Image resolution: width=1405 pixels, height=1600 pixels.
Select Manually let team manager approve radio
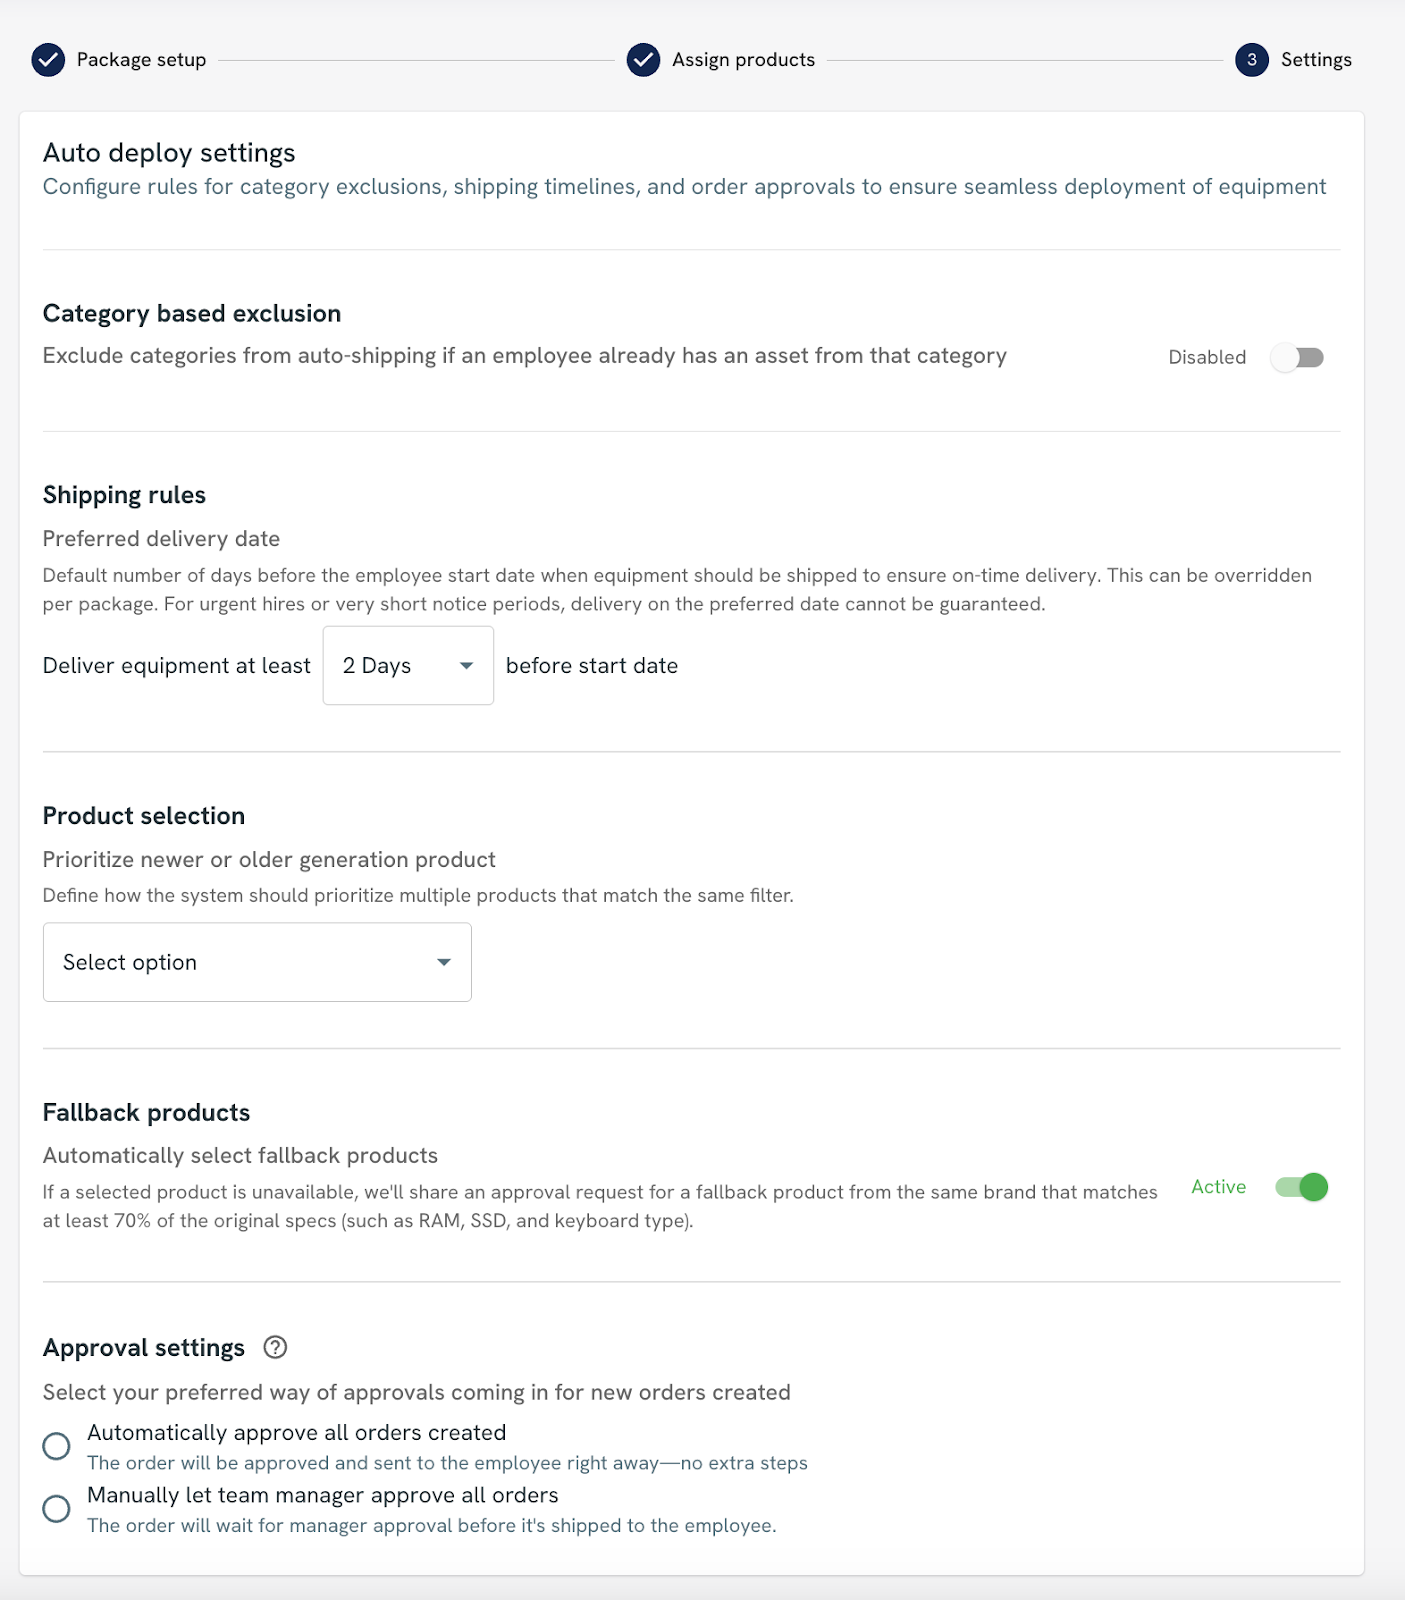coord(57,1508)
